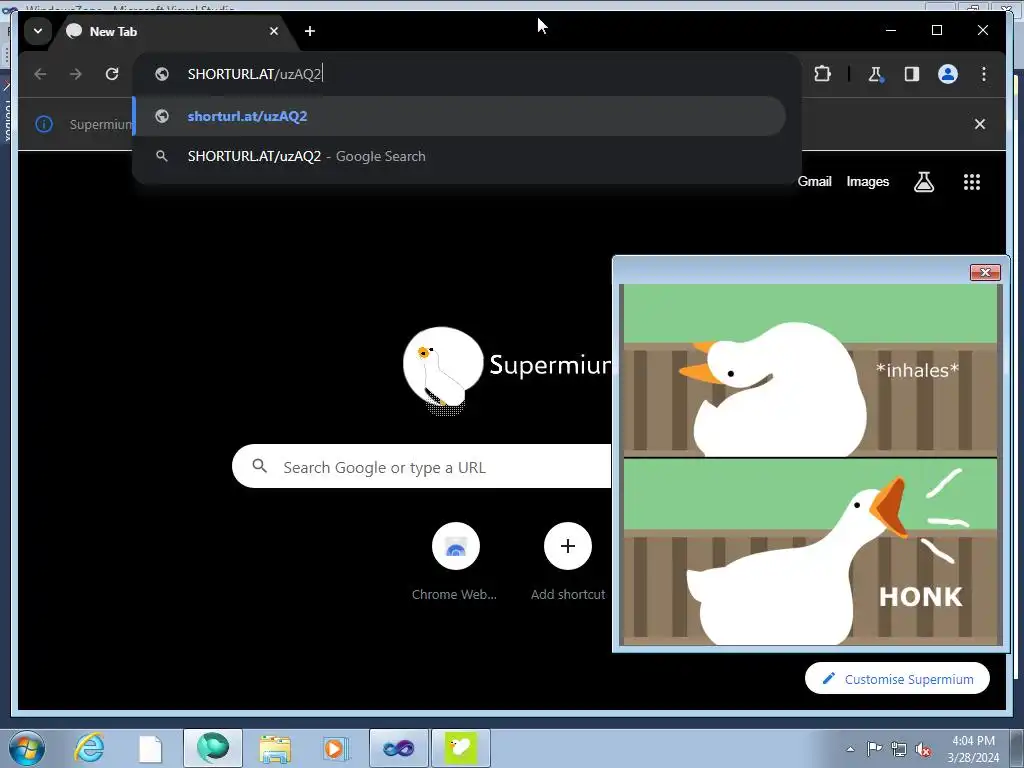1024x768 pixels.
Task: Switch to Visual Studio taskbar icon
Action: pos(398,748)
